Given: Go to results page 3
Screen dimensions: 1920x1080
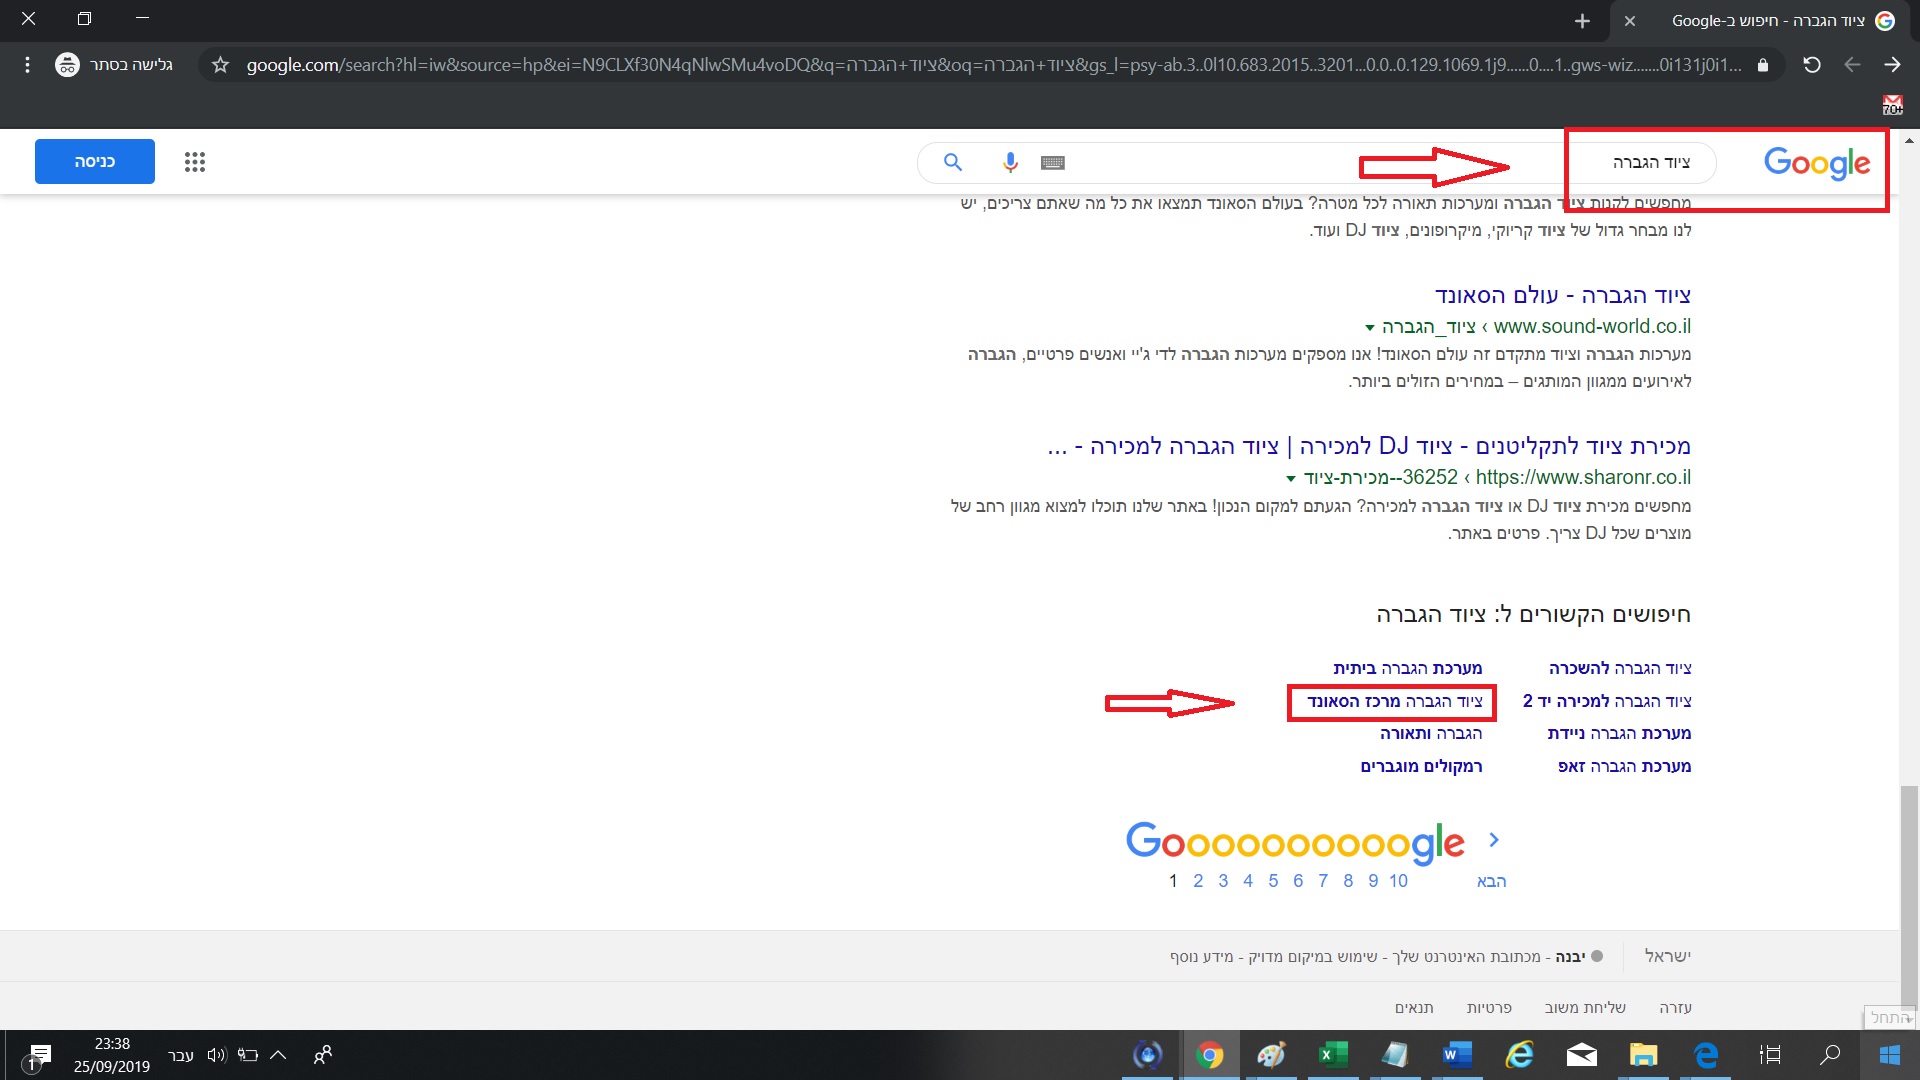Looking at the screenshot, I should [x=1223, y=881].
